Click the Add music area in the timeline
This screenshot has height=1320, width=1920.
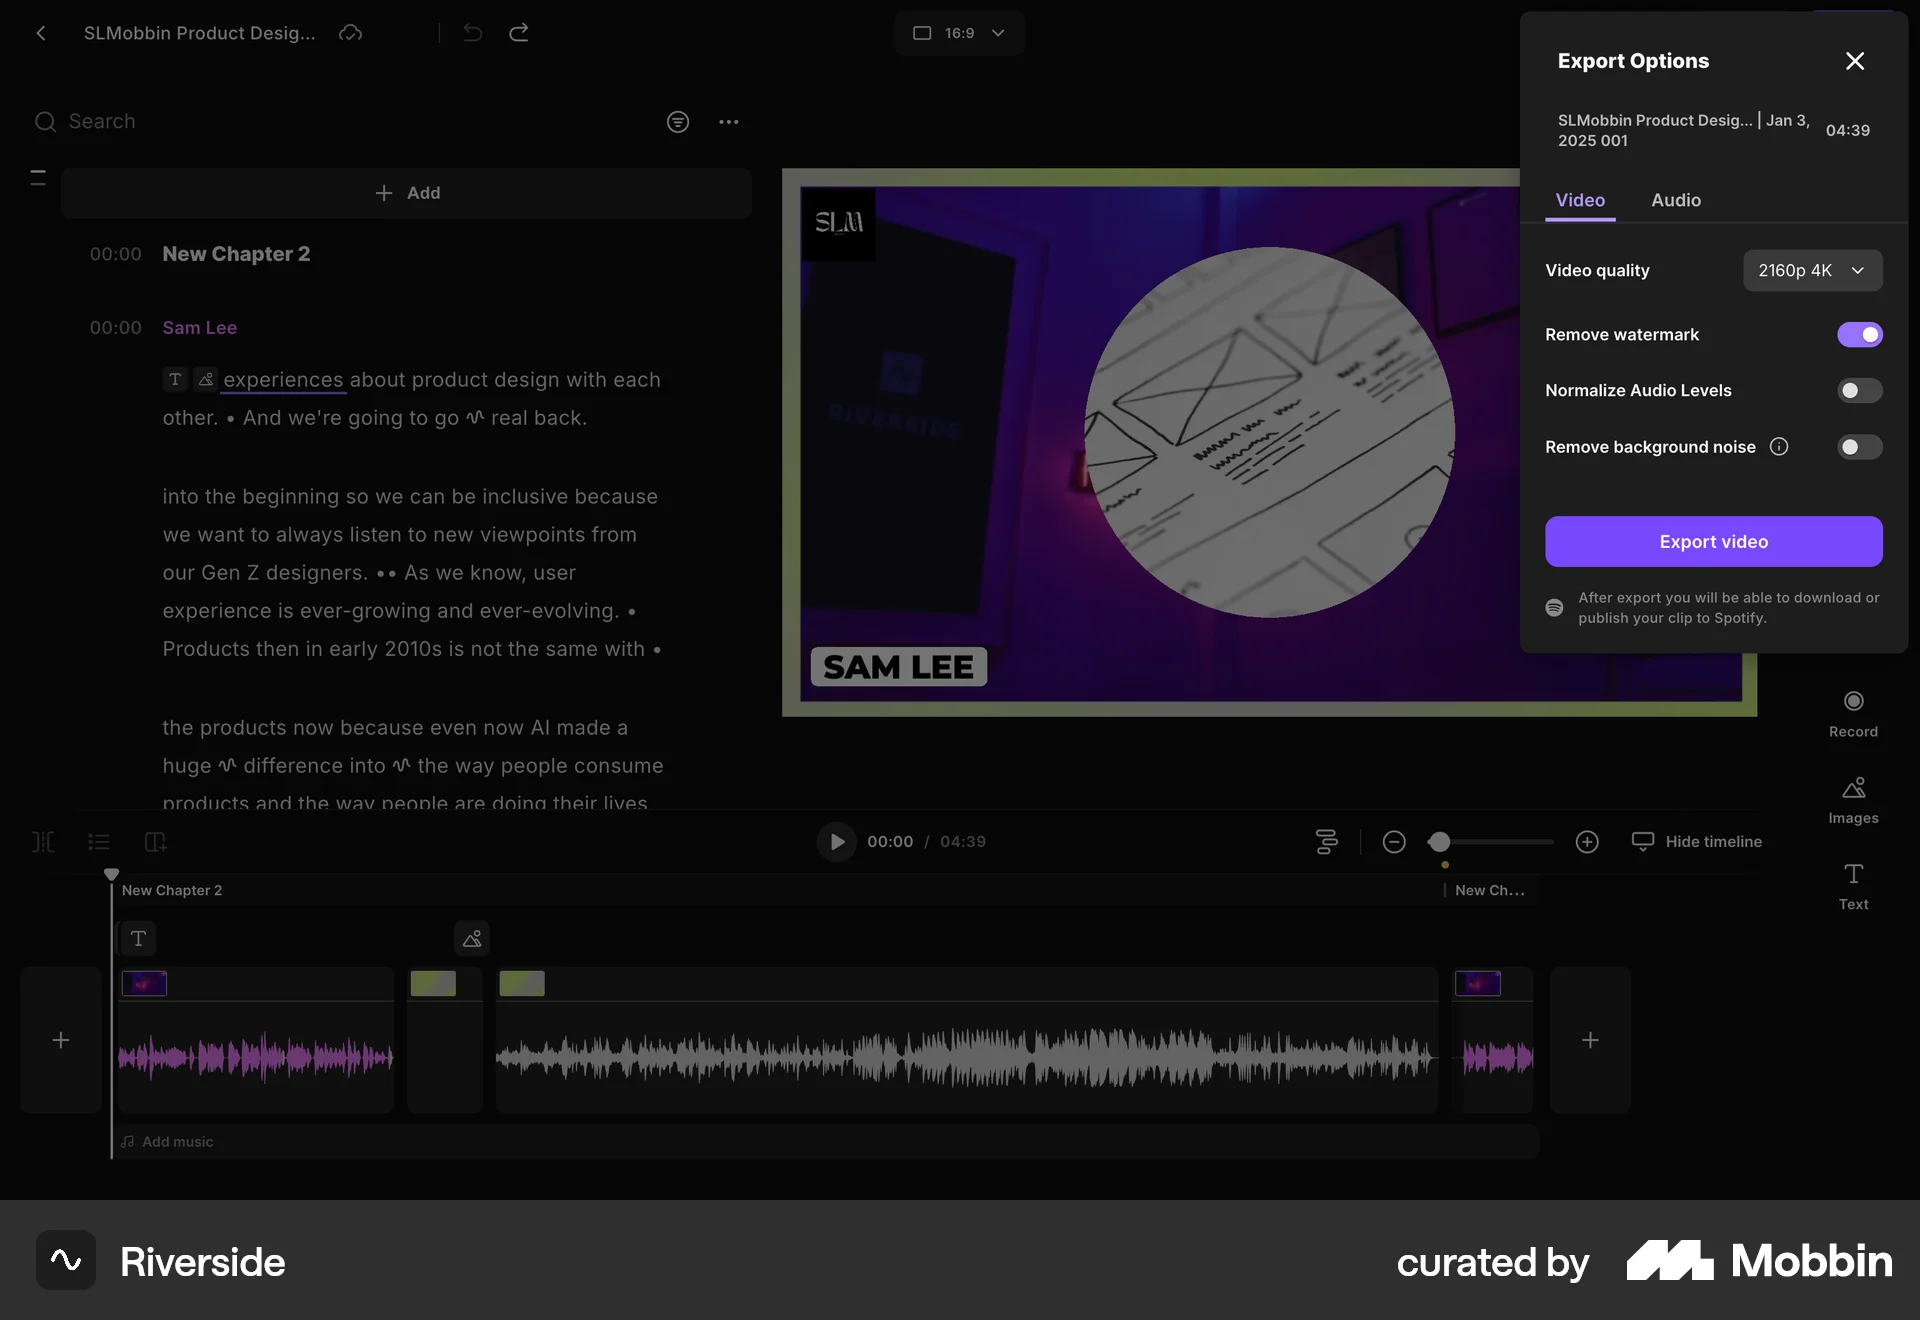click(176, 1141)
